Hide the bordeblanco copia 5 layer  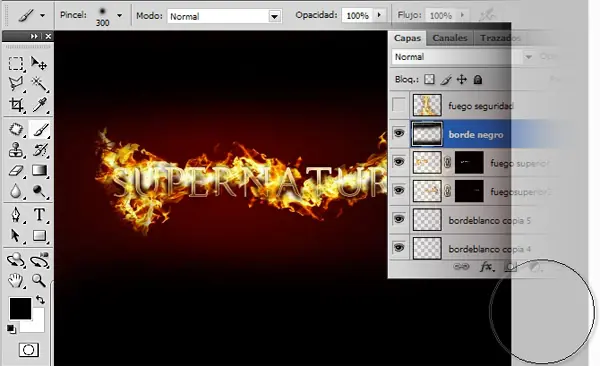[399, 219]
